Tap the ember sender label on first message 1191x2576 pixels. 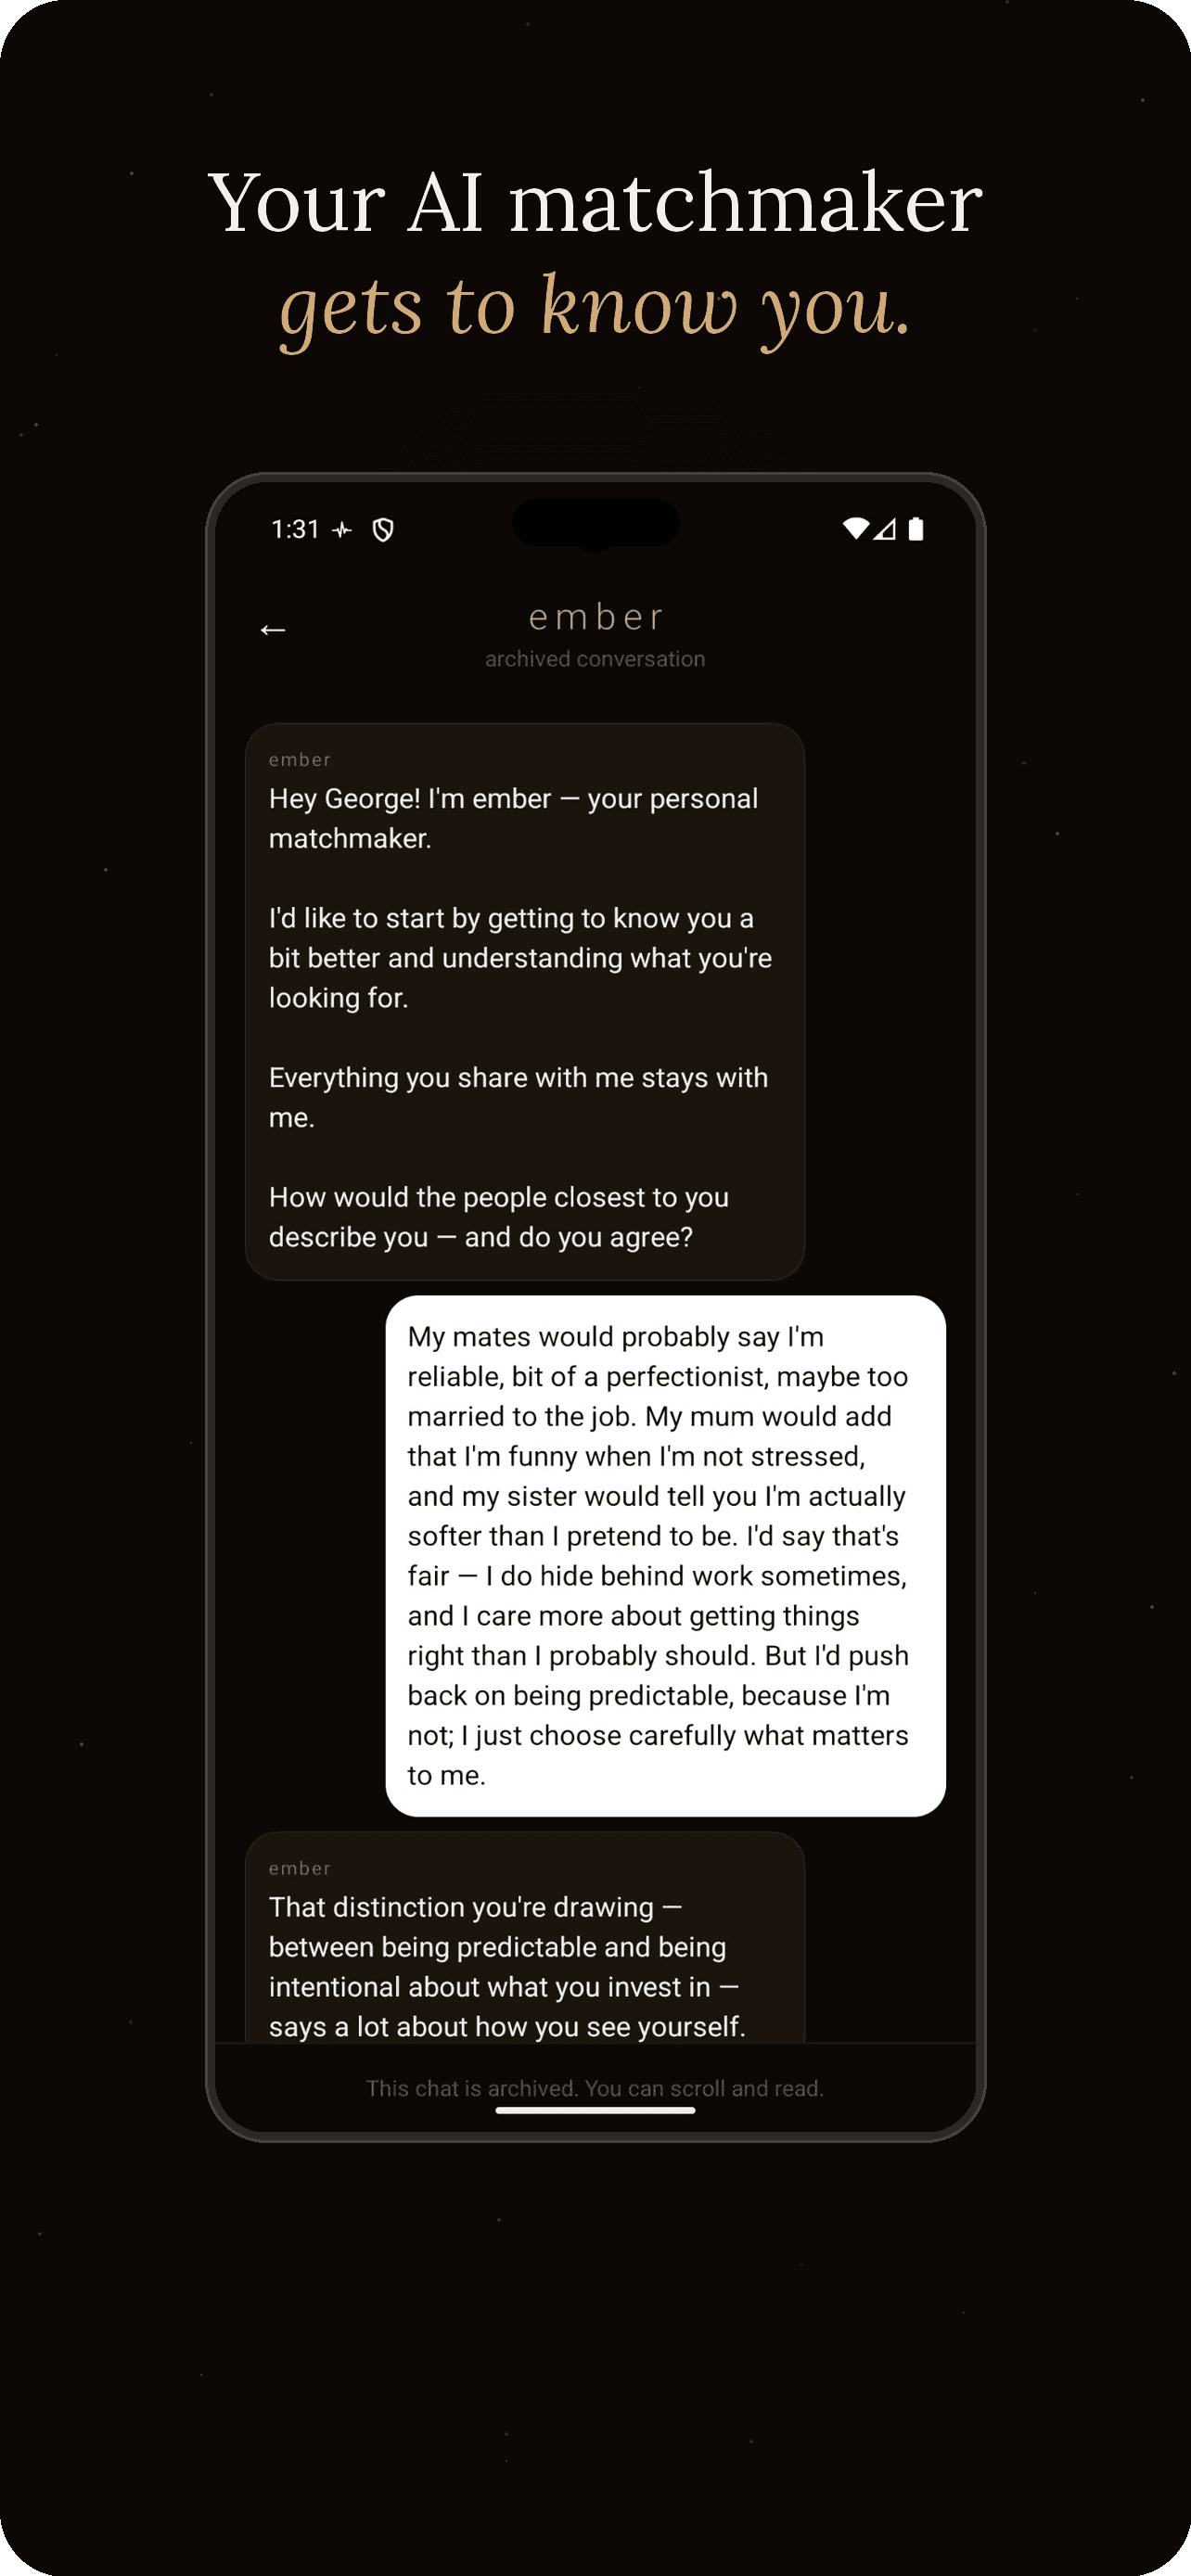pos(301,759)
